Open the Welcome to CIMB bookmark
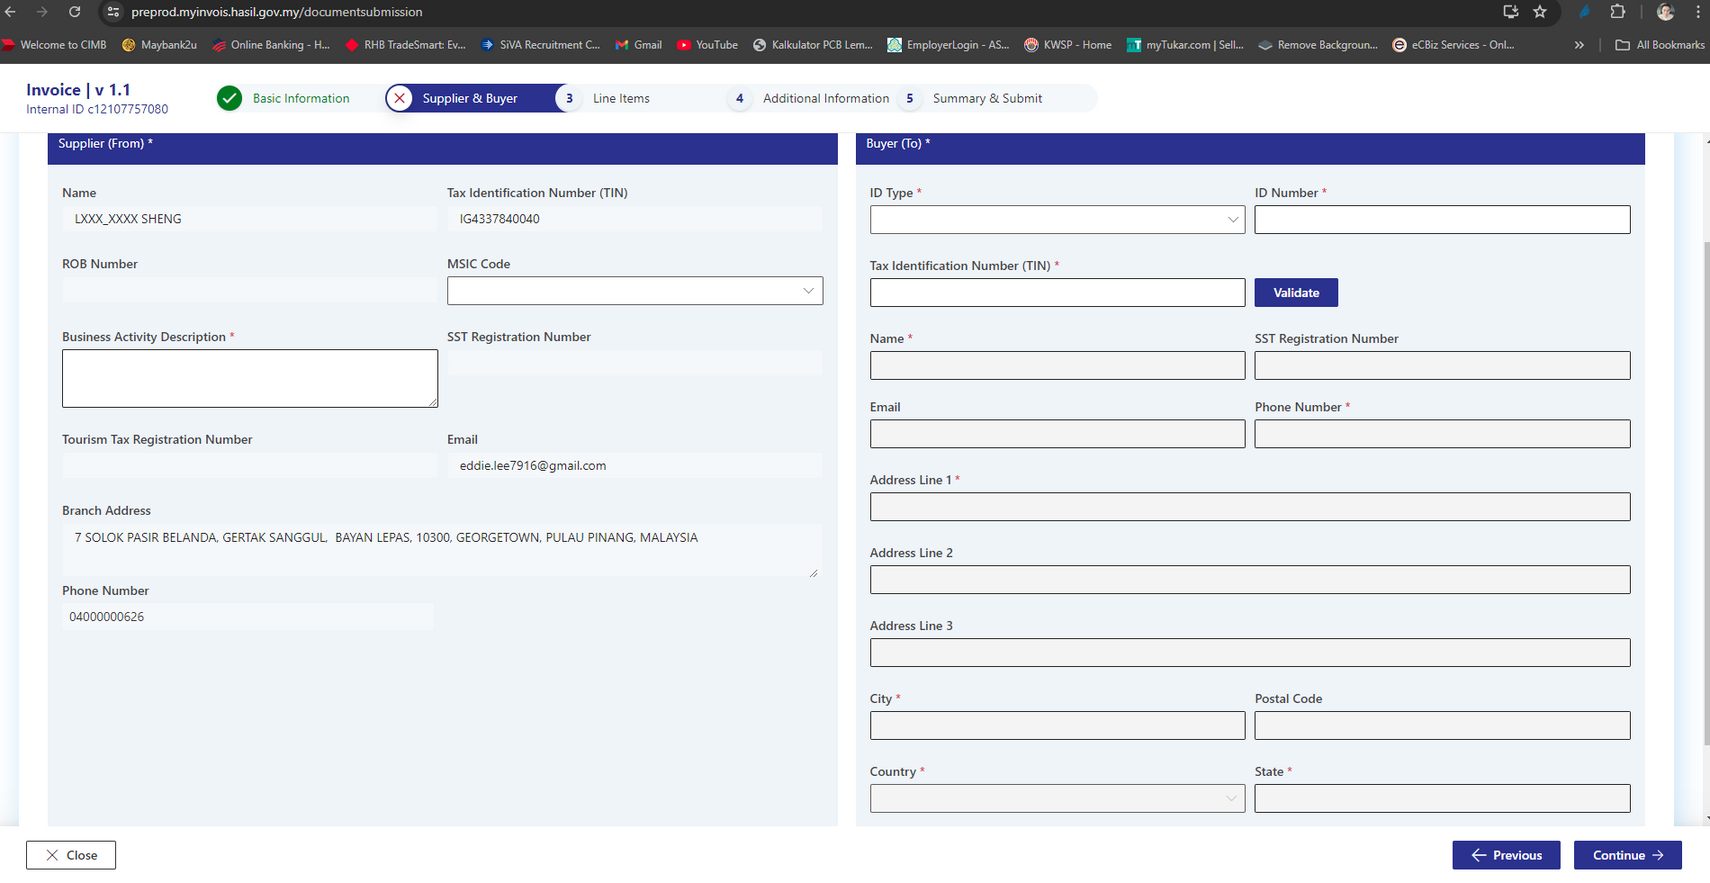1710x883 pixels. coord(55,45)
